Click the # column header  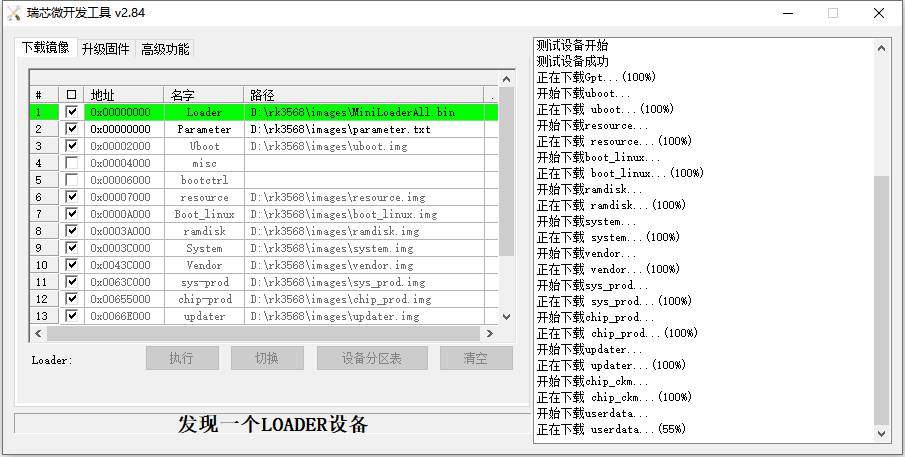click(x=44, y=95)
